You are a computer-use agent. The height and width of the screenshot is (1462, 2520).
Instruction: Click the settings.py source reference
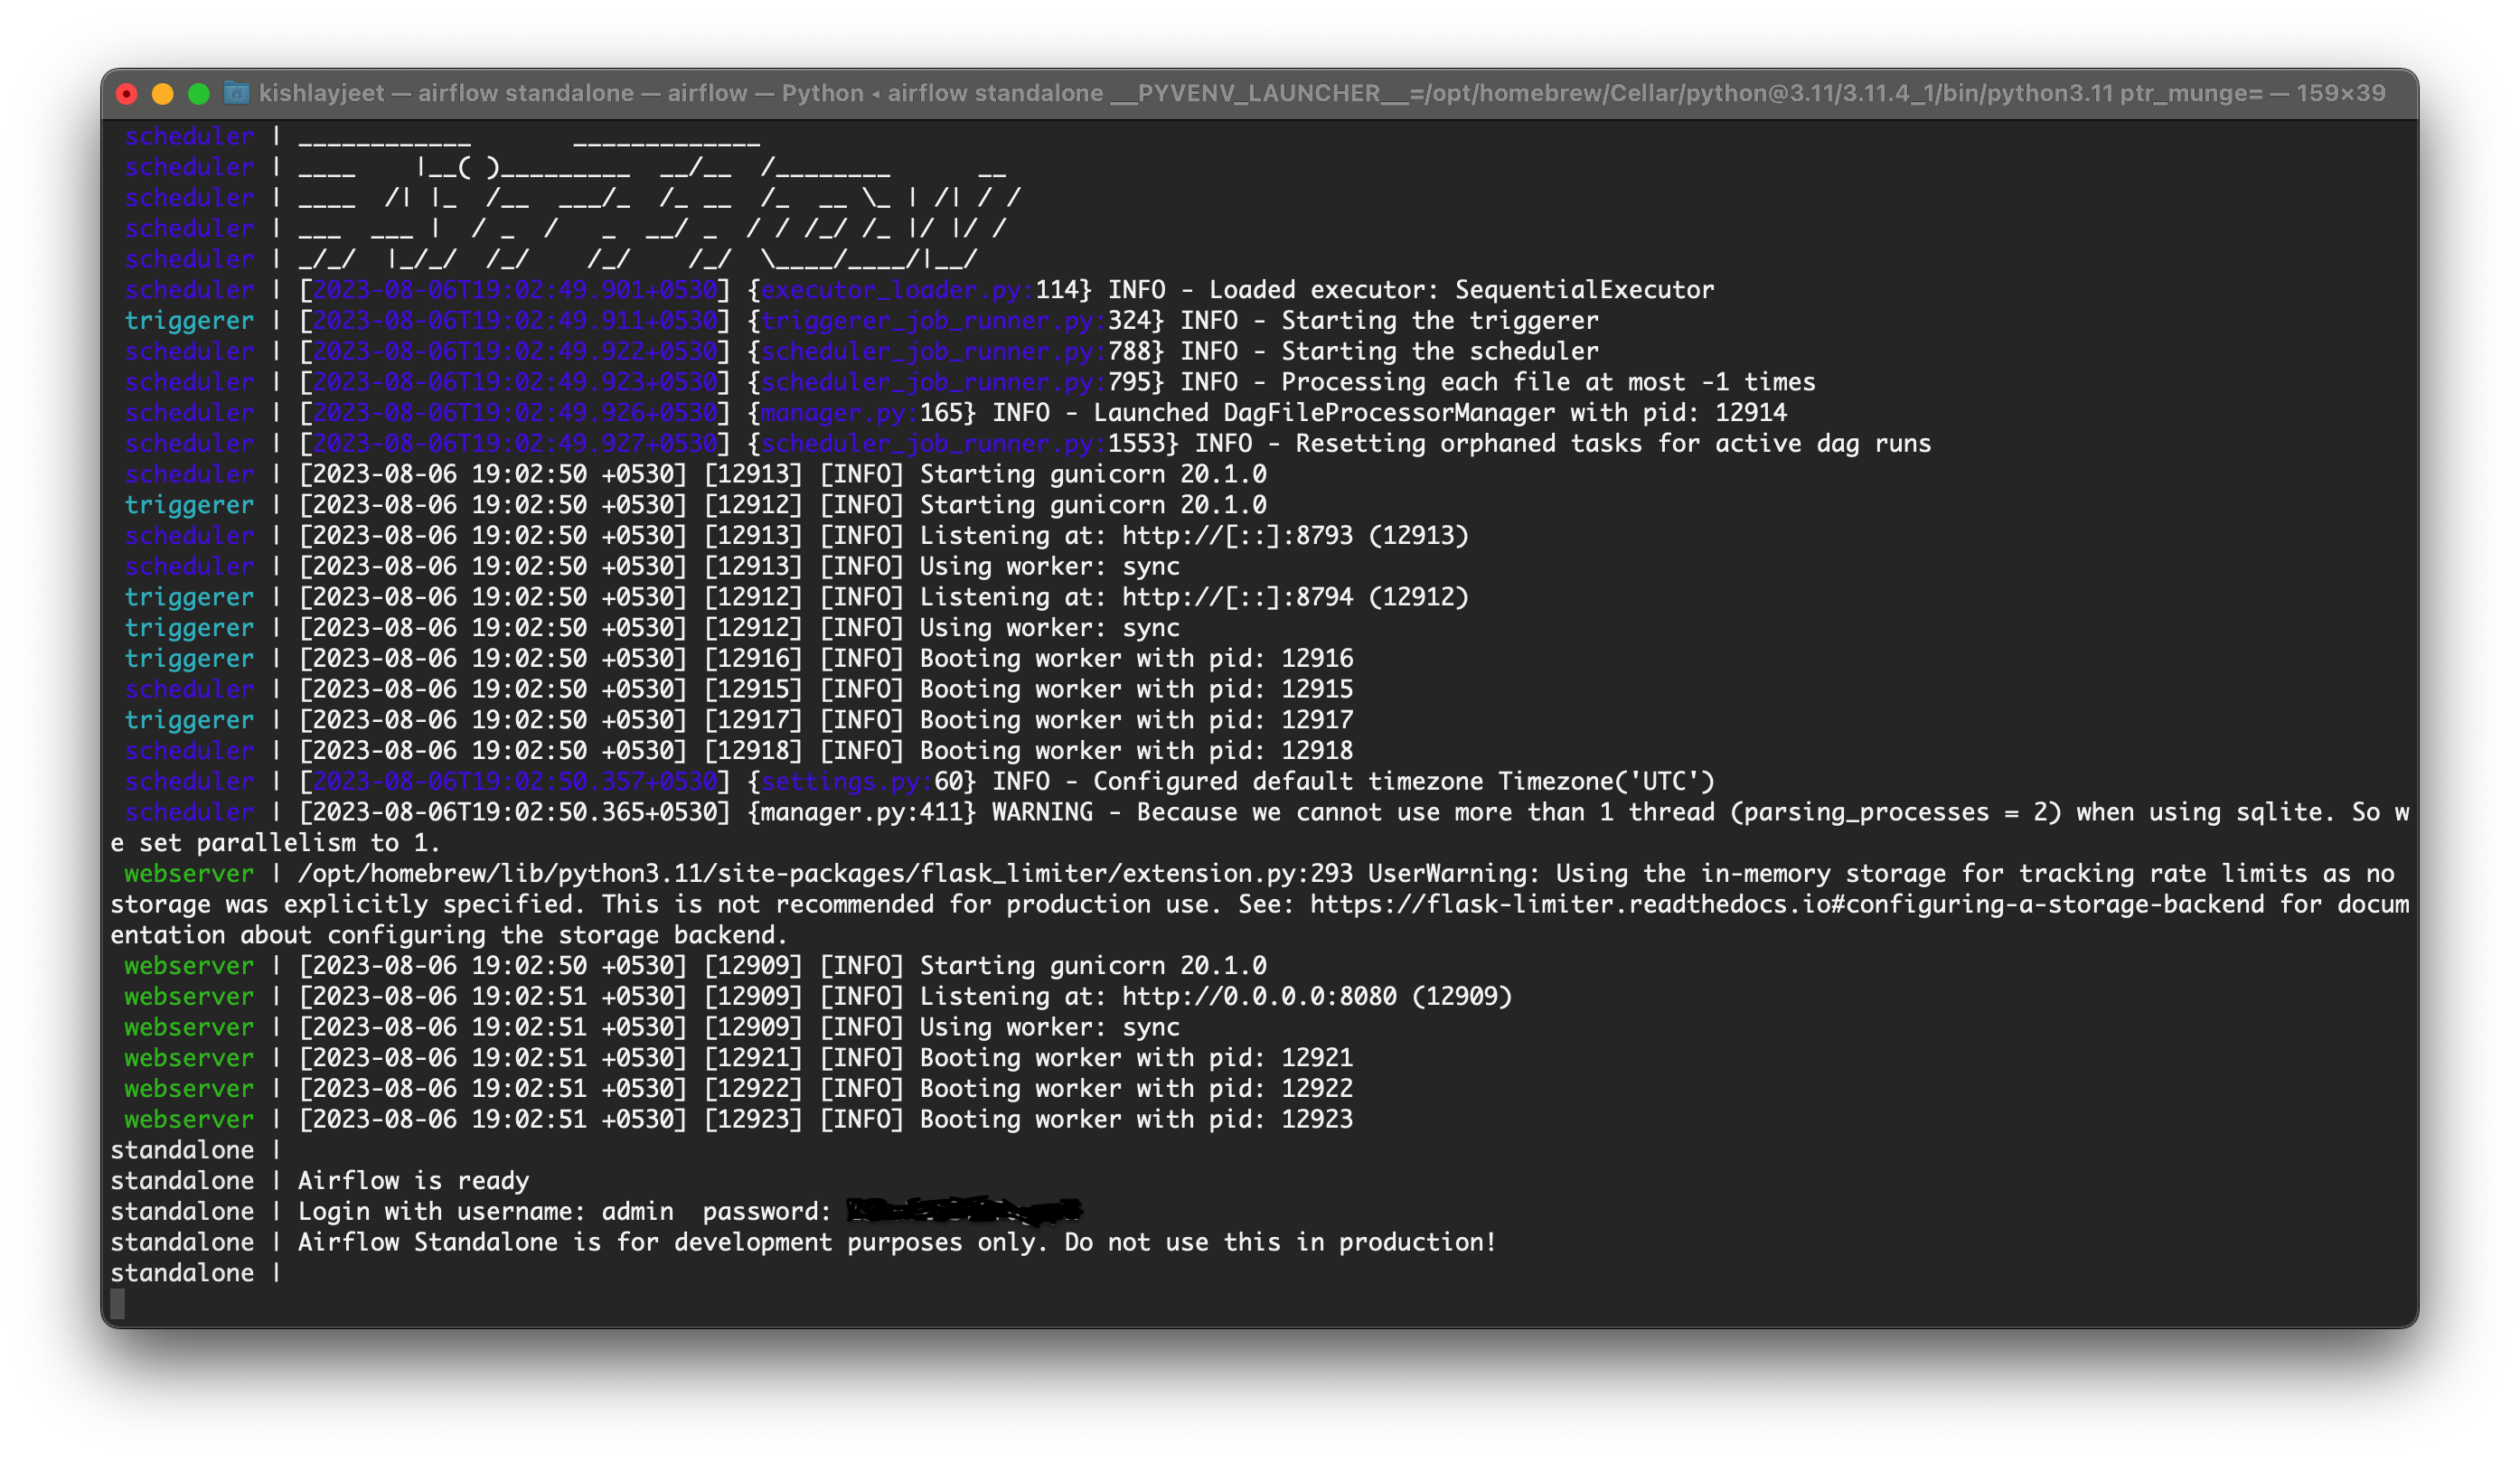846,781
